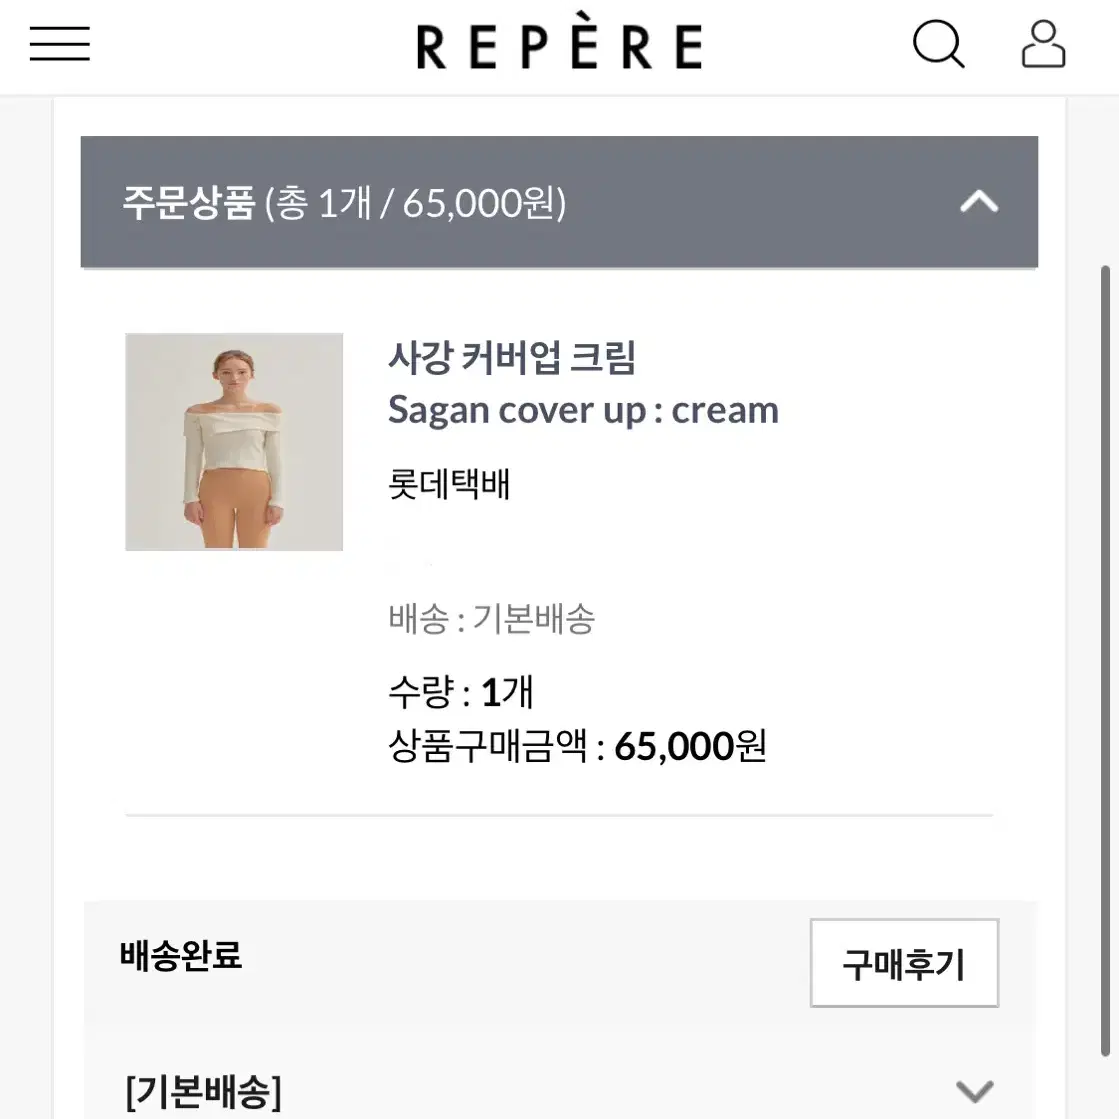Open the Sagan cover up product thumbnail
The image size is (1119, 1119).
234,442
